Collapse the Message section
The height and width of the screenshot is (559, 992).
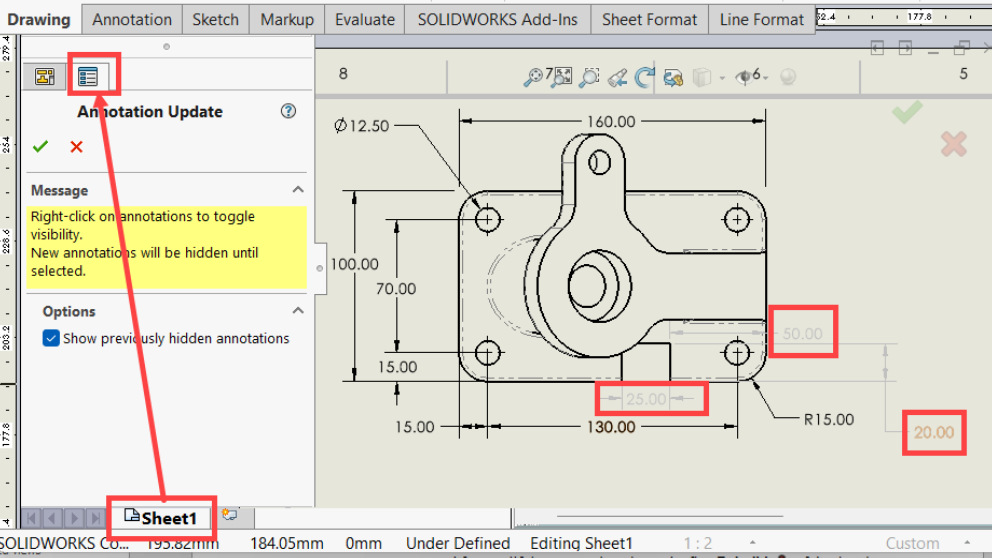click(x=297, y=190)
